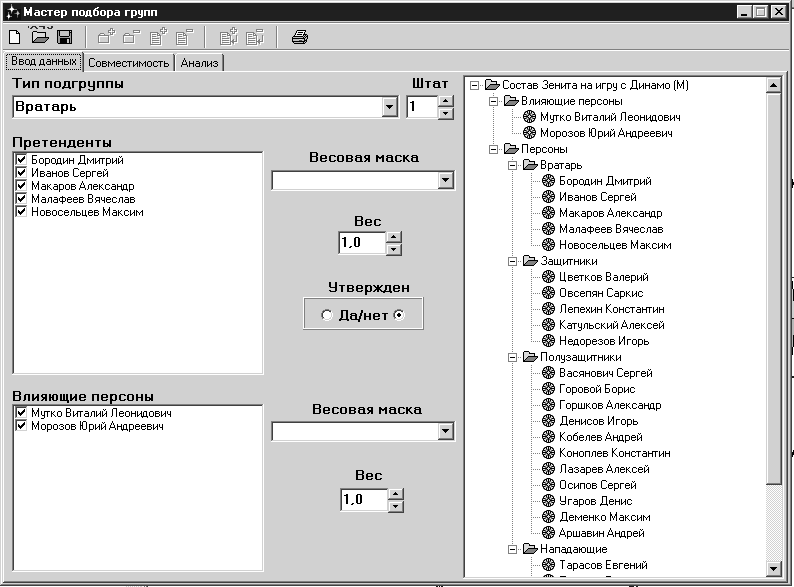The image size is (794, 587).
Task: Decrease upper Вес value with down arrow
Action: coord(394,249)
